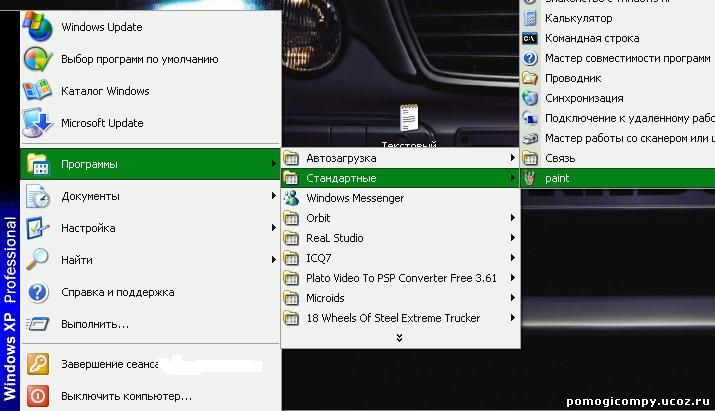Click the Windows Update globe icon

[x=37, y=27]
